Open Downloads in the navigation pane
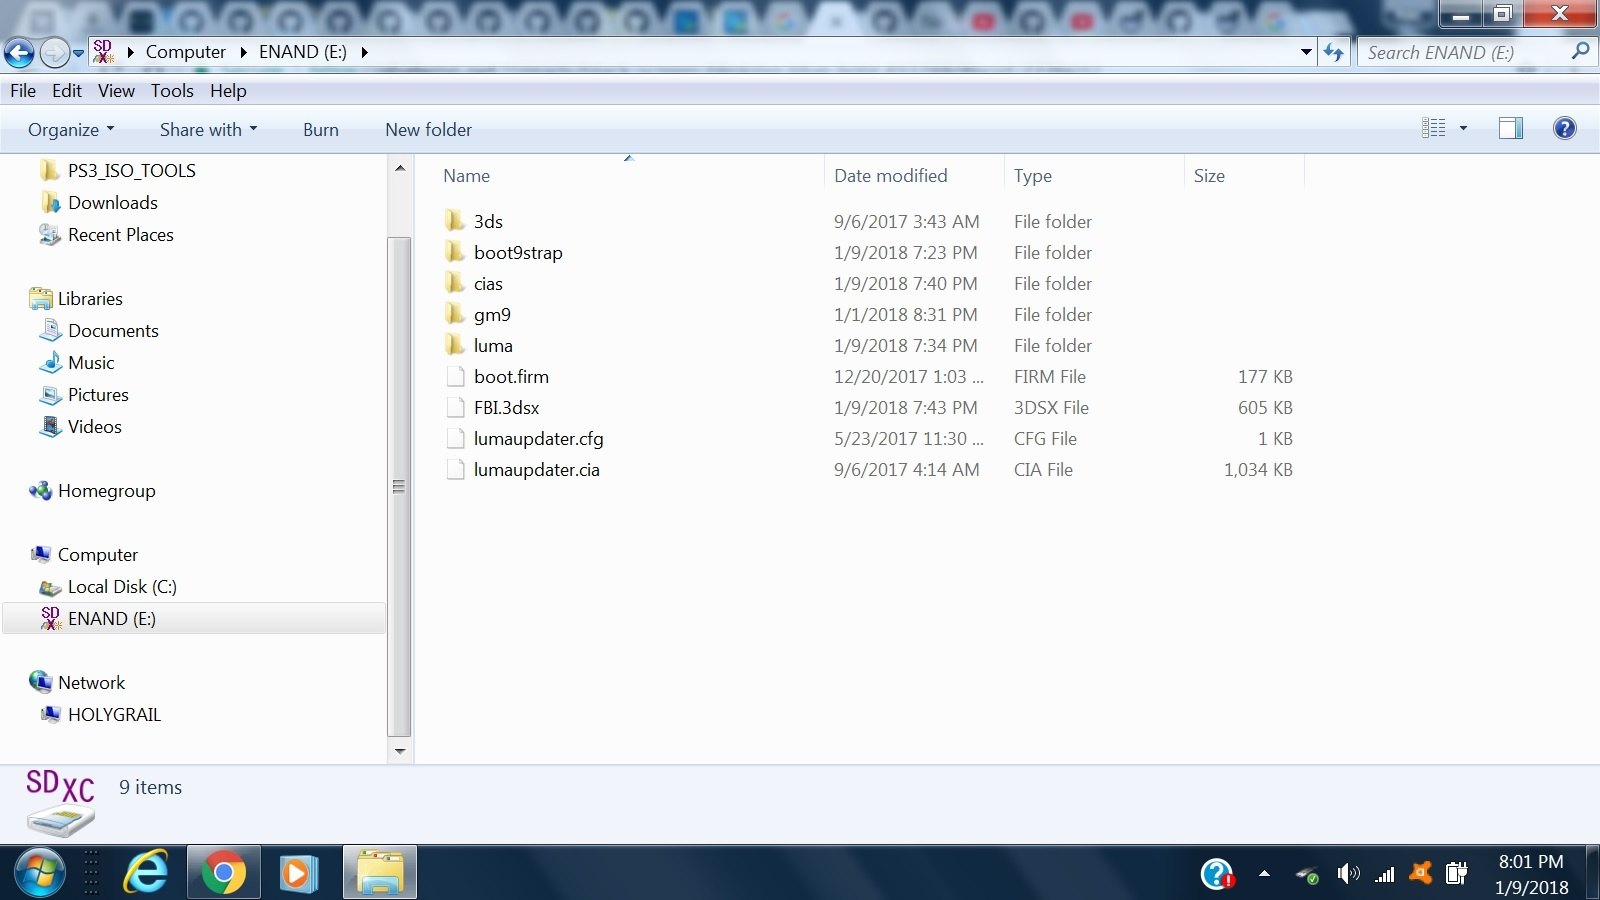Image resolution: width=1600 pixels, height=900 pixels. (x=112, y=203)
